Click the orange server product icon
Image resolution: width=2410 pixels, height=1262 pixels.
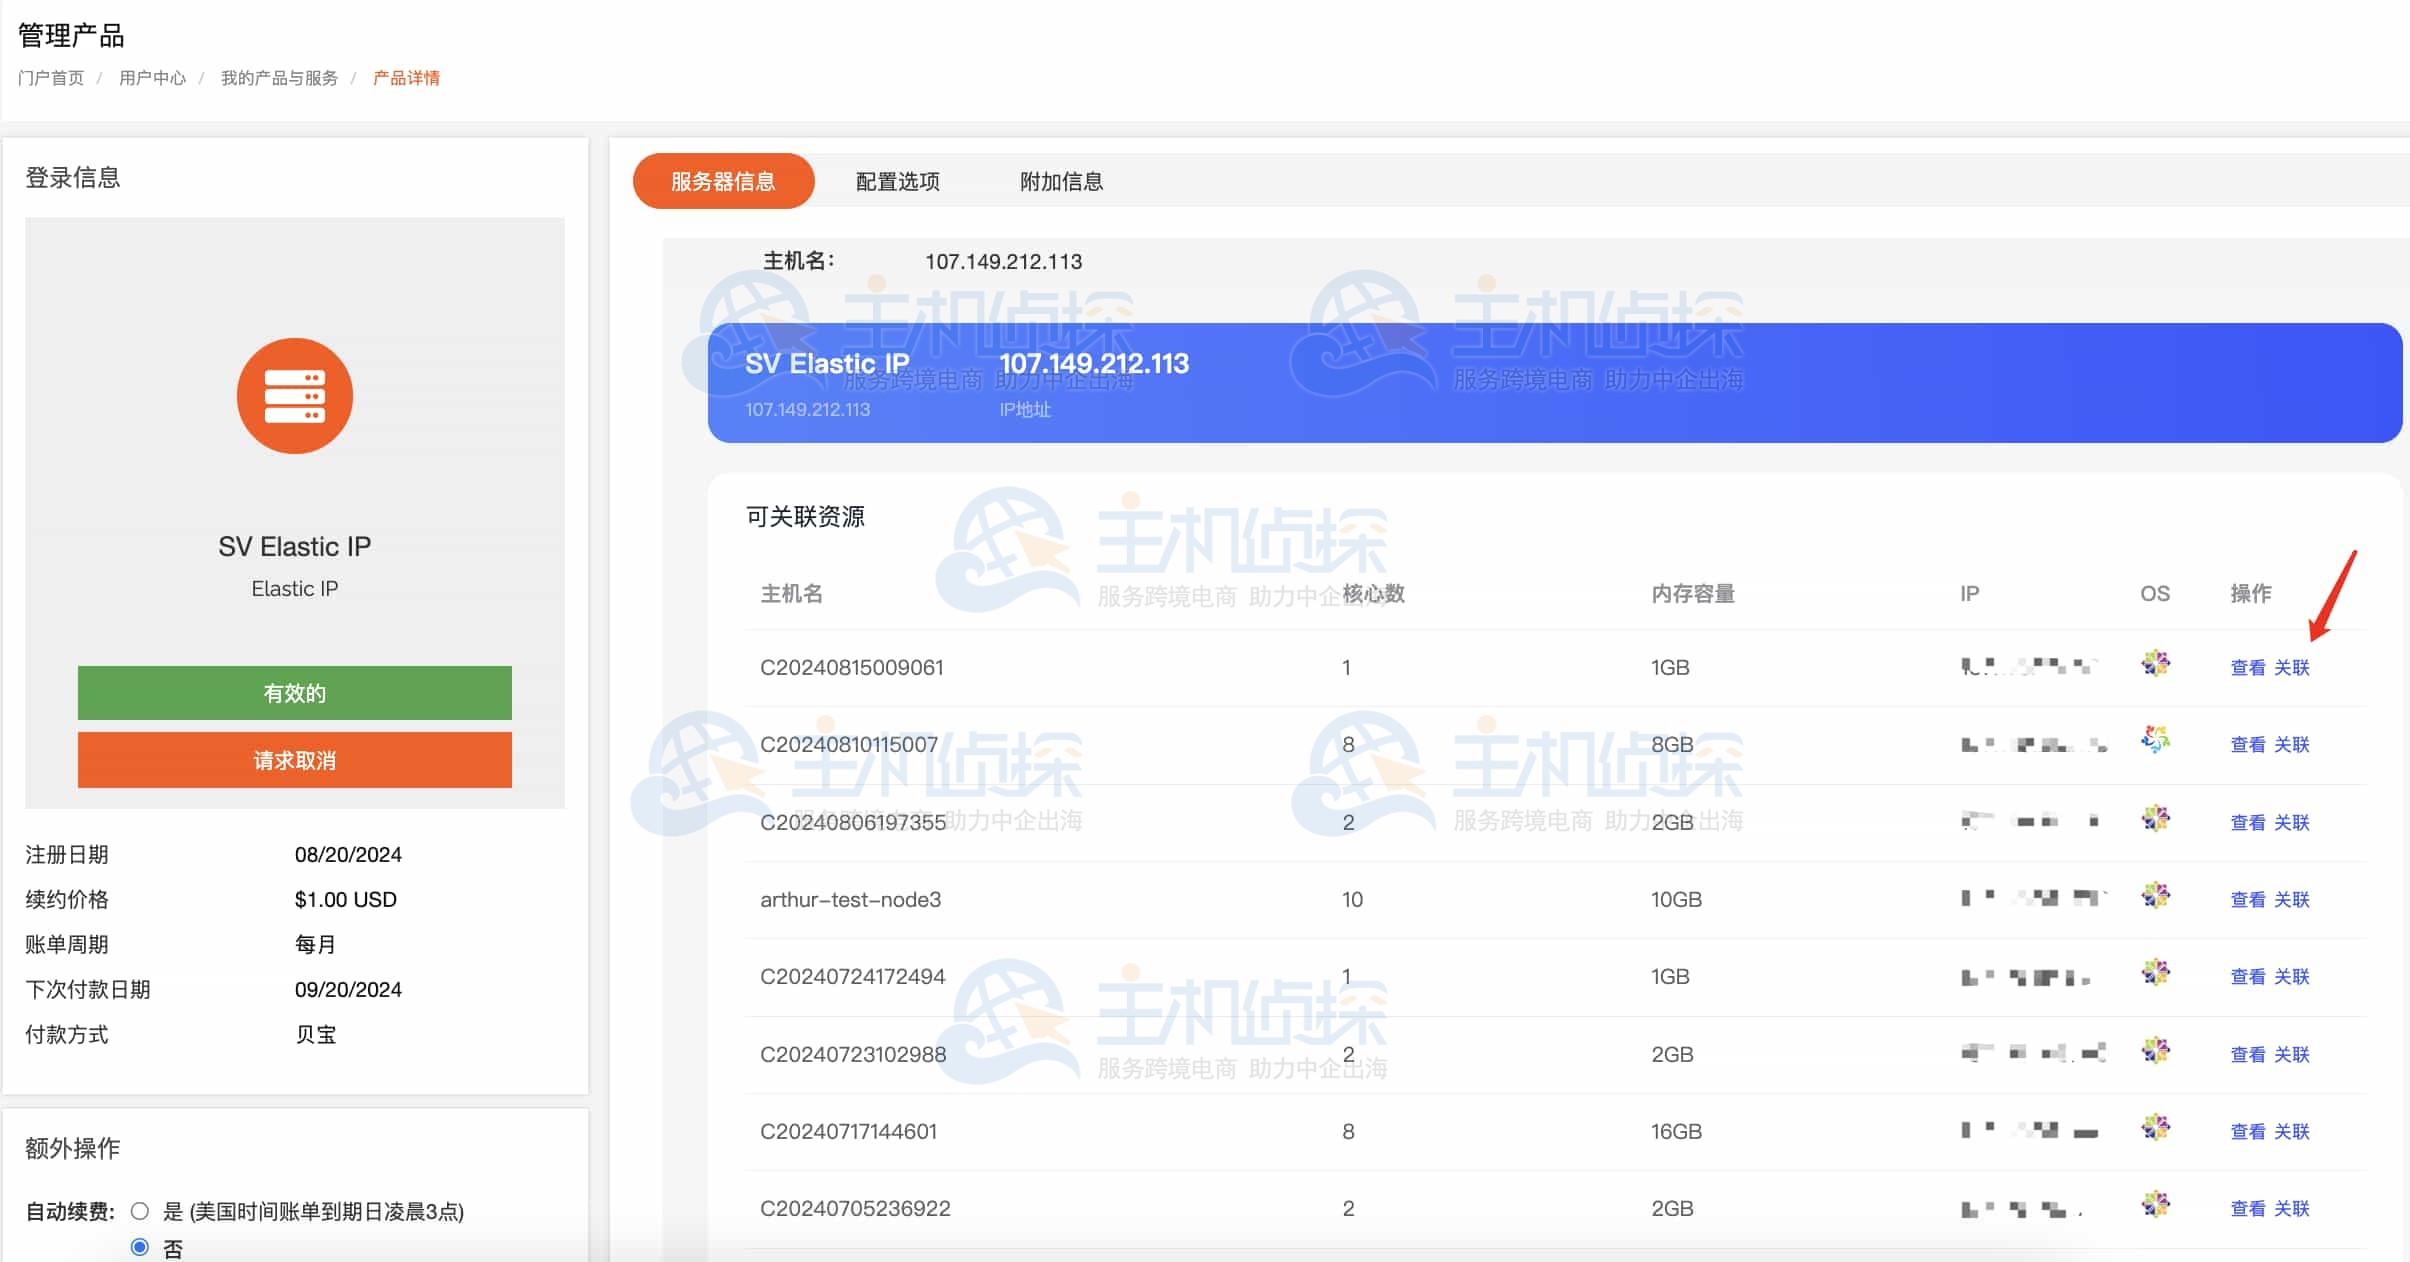pos(295,396)
